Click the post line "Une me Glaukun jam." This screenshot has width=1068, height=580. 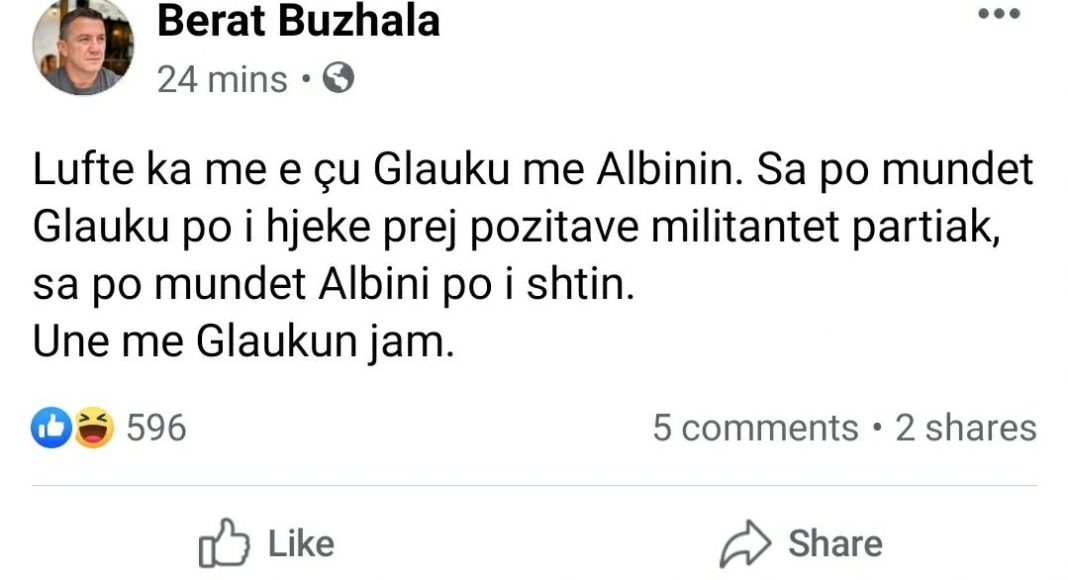pyautogui.click(x=244, y=344)
